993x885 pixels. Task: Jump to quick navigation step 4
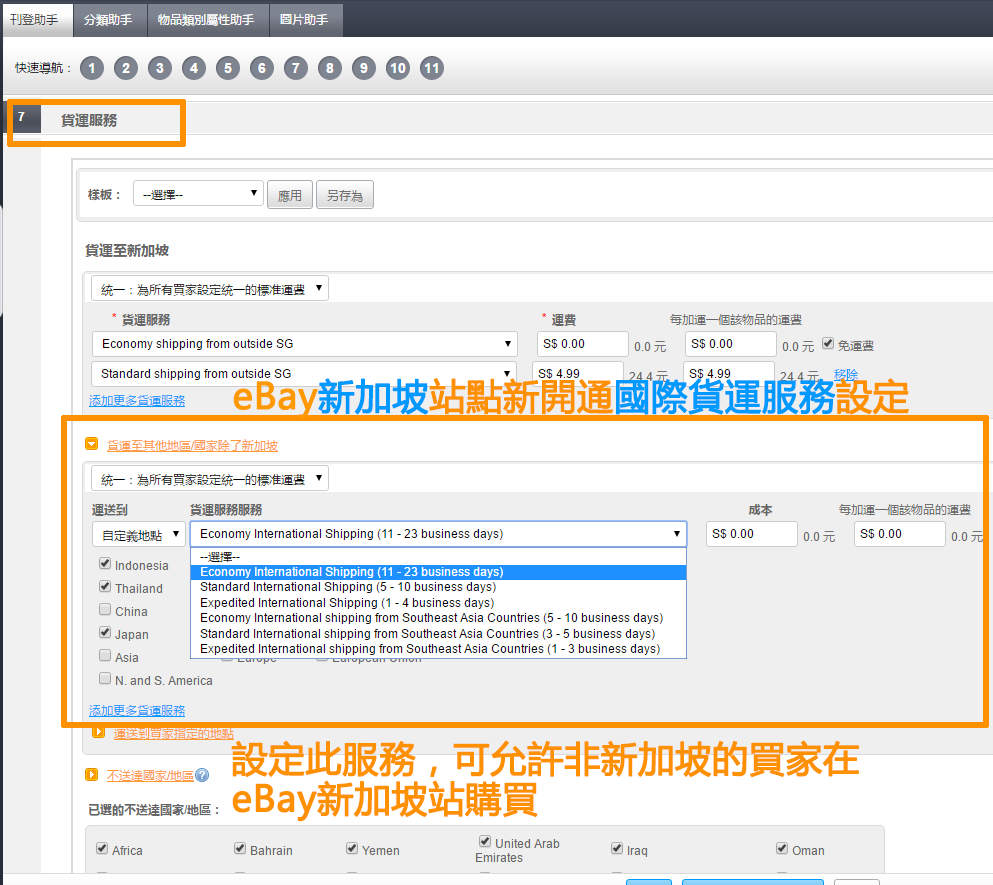coord(194,68)
